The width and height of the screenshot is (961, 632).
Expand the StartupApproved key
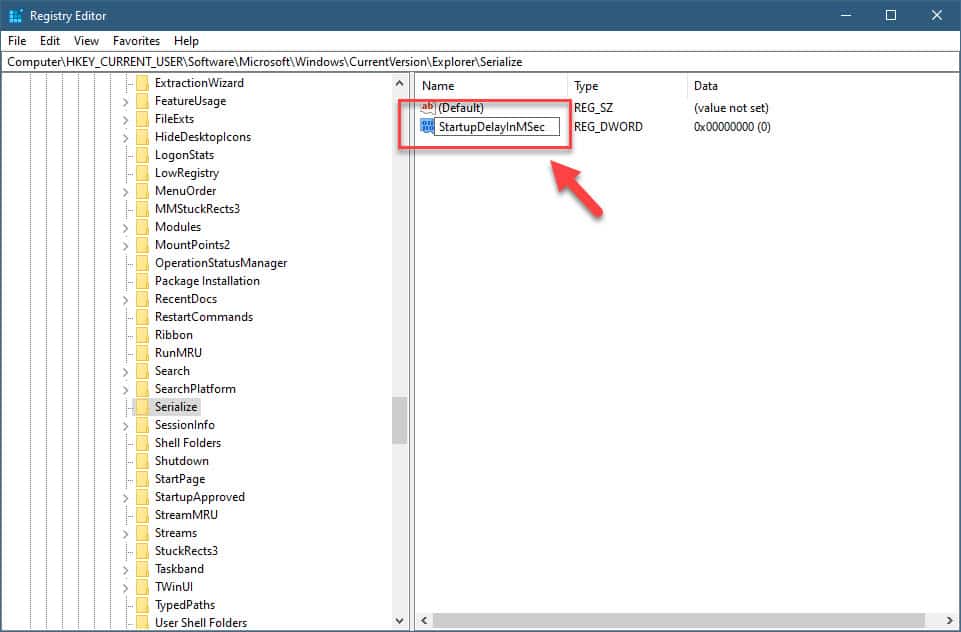(x=126, y=498)
